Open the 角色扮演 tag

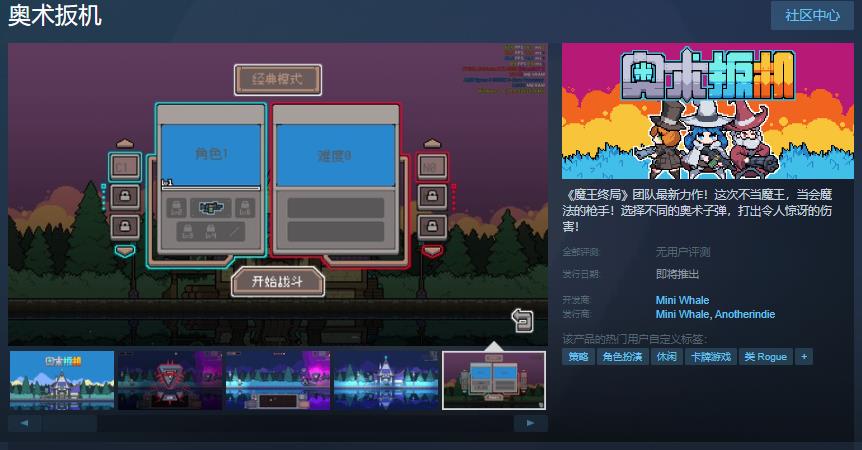pos(622,356)
